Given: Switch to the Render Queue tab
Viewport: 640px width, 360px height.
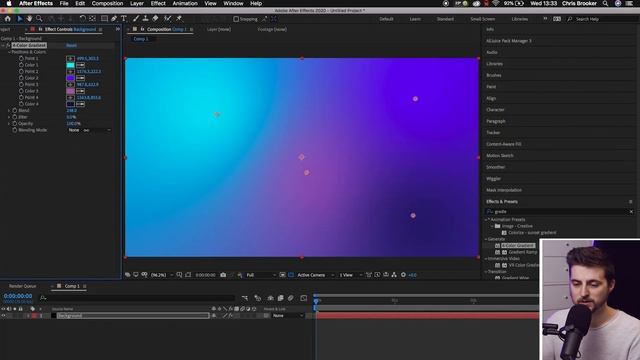Looking at the screenshot, I should click(x=22, y=286).
